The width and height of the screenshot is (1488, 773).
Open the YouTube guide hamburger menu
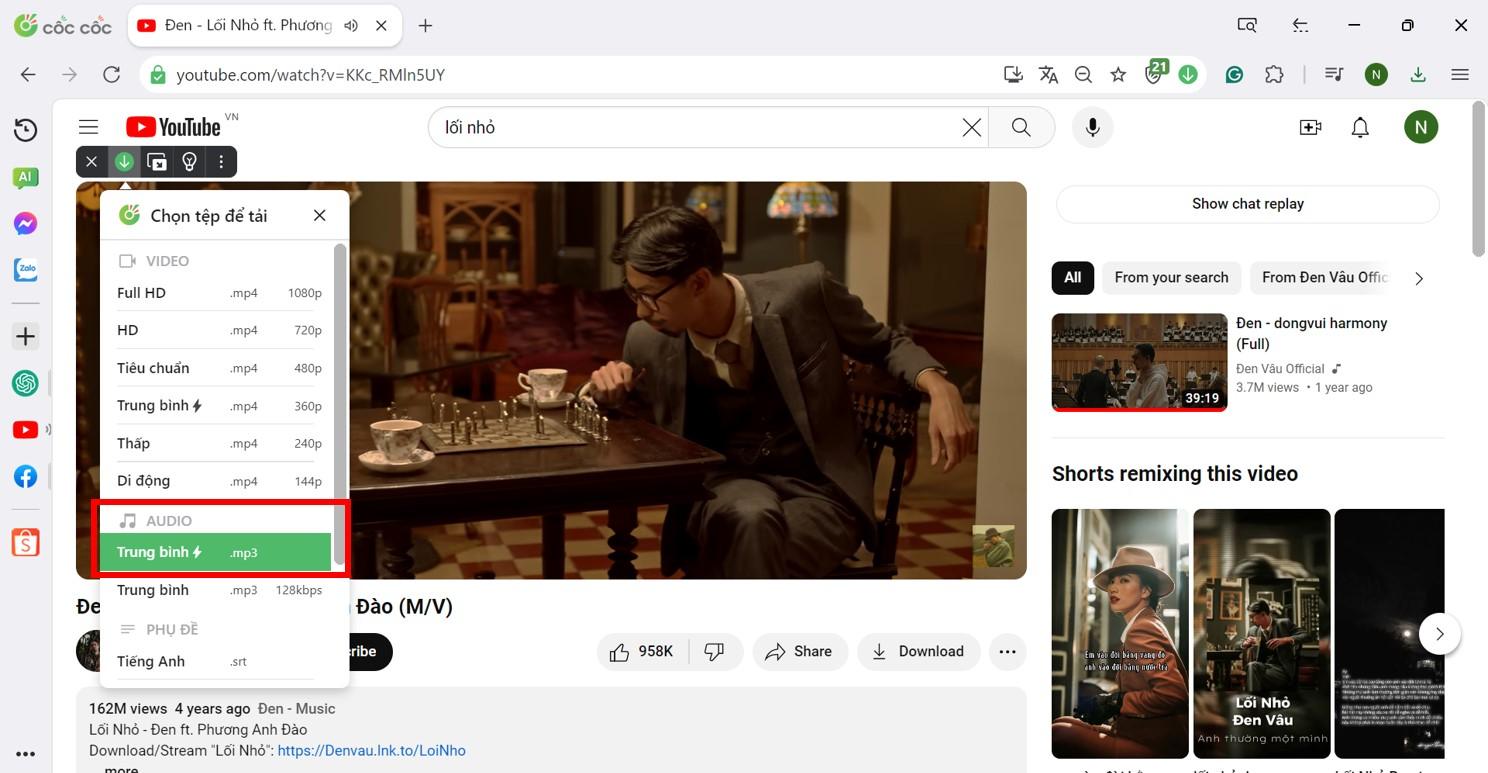point(89,127)
